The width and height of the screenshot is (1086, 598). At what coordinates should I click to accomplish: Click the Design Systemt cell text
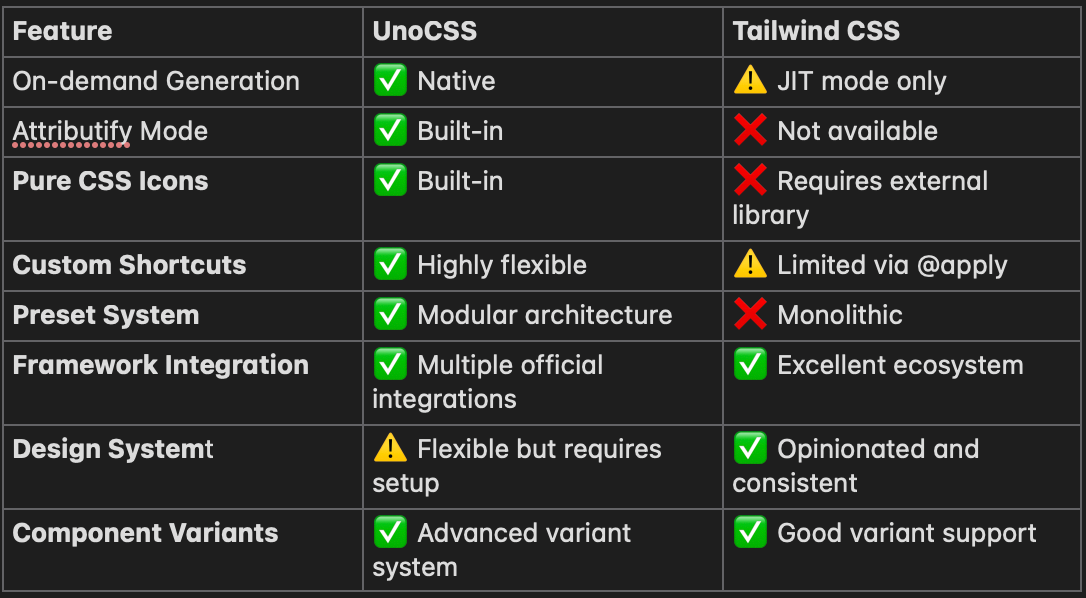click(113, 449)
